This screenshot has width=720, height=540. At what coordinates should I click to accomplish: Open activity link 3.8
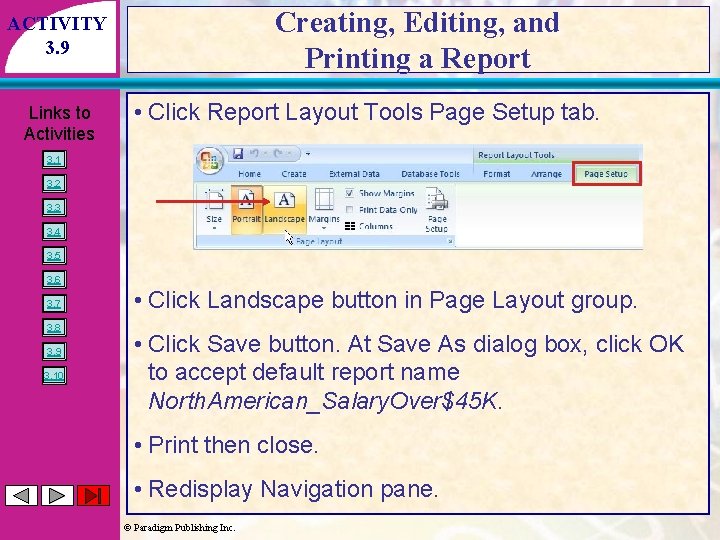point(54,327)
